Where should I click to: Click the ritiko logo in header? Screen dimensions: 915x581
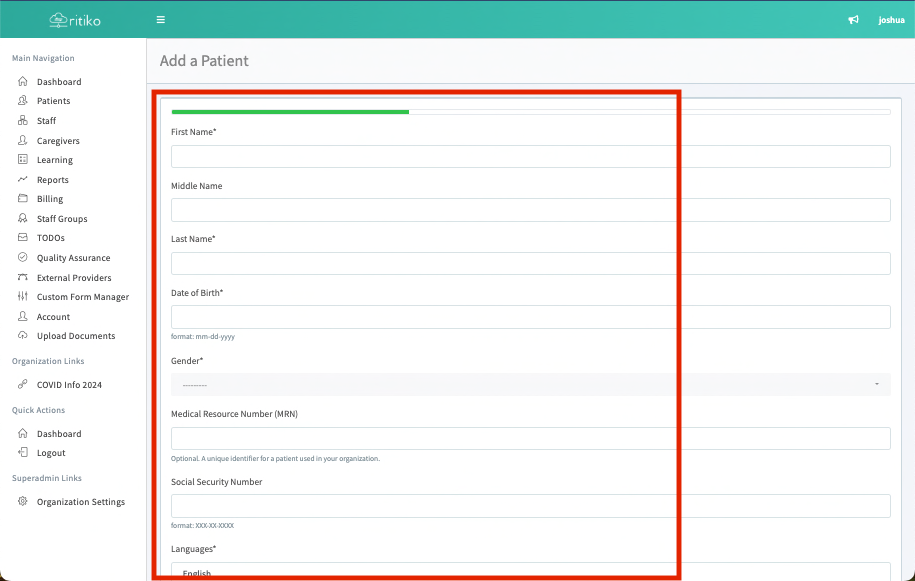[75, 20]
